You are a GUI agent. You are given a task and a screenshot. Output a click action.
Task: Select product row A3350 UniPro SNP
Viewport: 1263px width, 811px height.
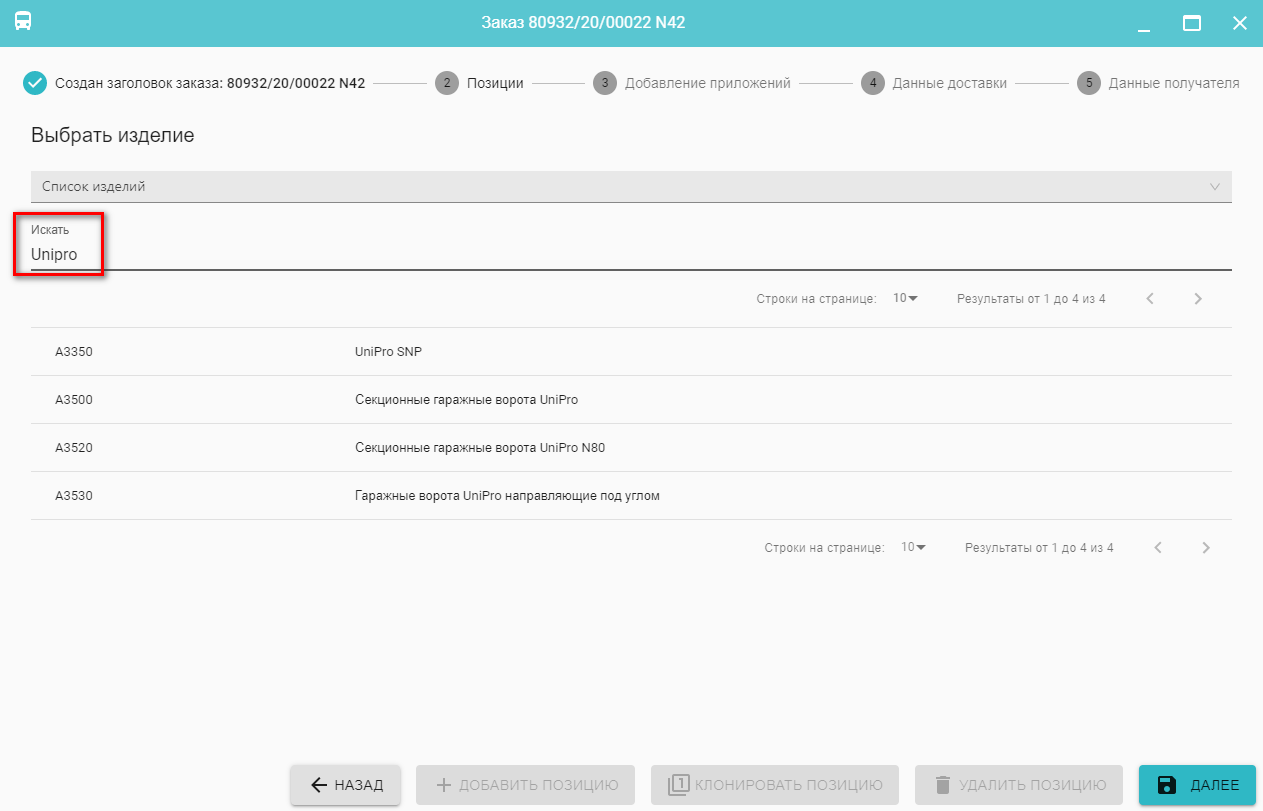630,352
